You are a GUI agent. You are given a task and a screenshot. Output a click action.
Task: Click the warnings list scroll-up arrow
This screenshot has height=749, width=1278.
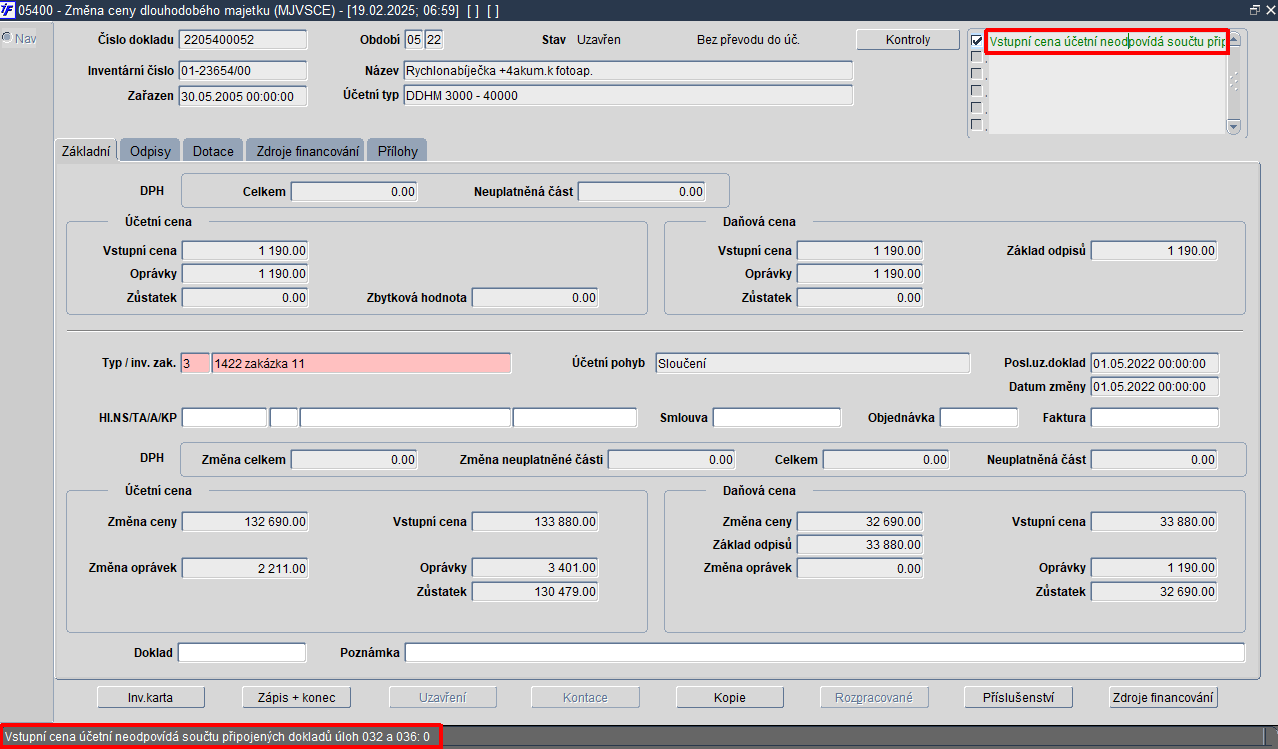[x=1233, y=39]
